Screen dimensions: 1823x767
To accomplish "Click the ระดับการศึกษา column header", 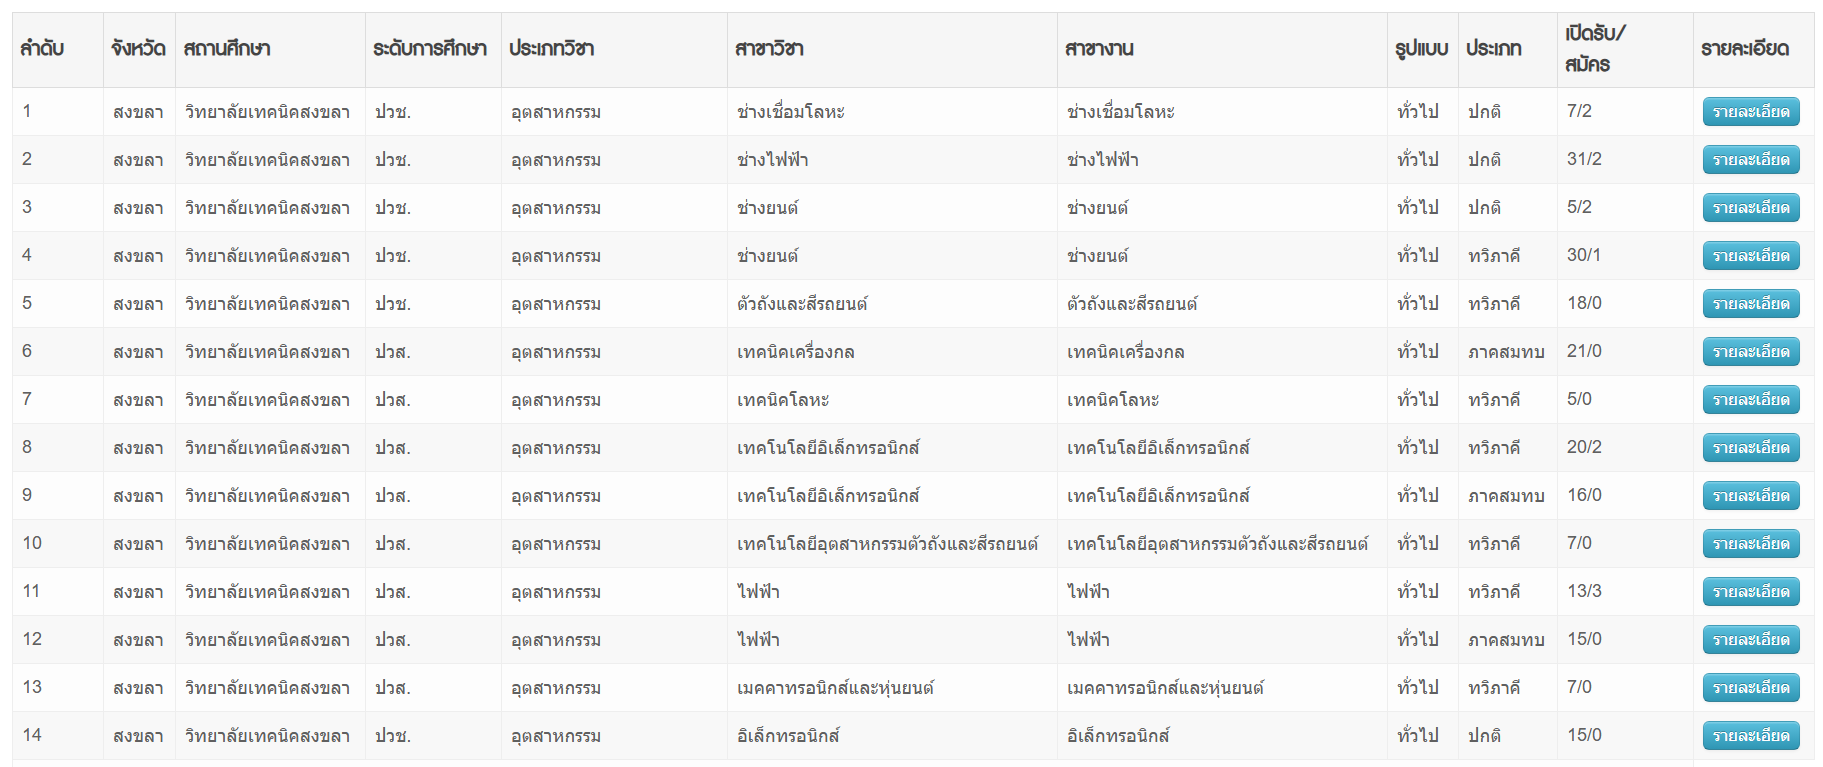I will click(430, 49).
